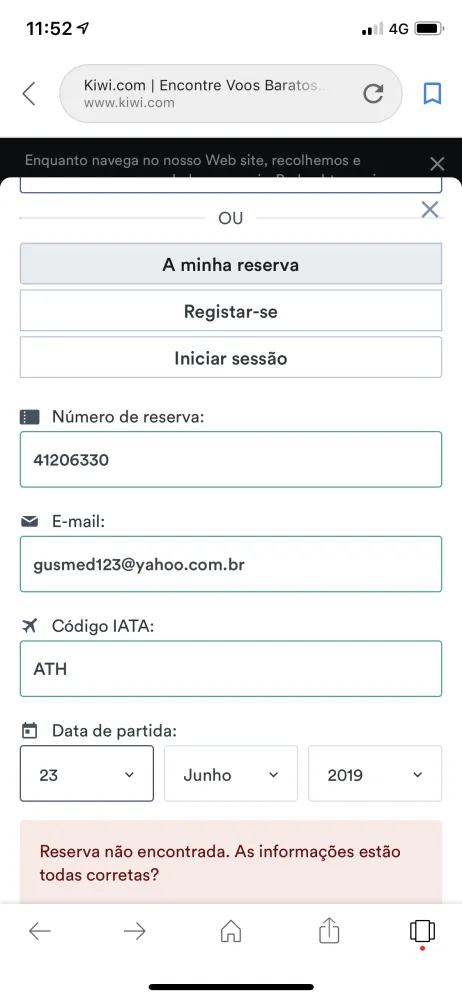Open the Iniciar sessão option
This screenshot has width=462, height=1000.
coord(231,357)
